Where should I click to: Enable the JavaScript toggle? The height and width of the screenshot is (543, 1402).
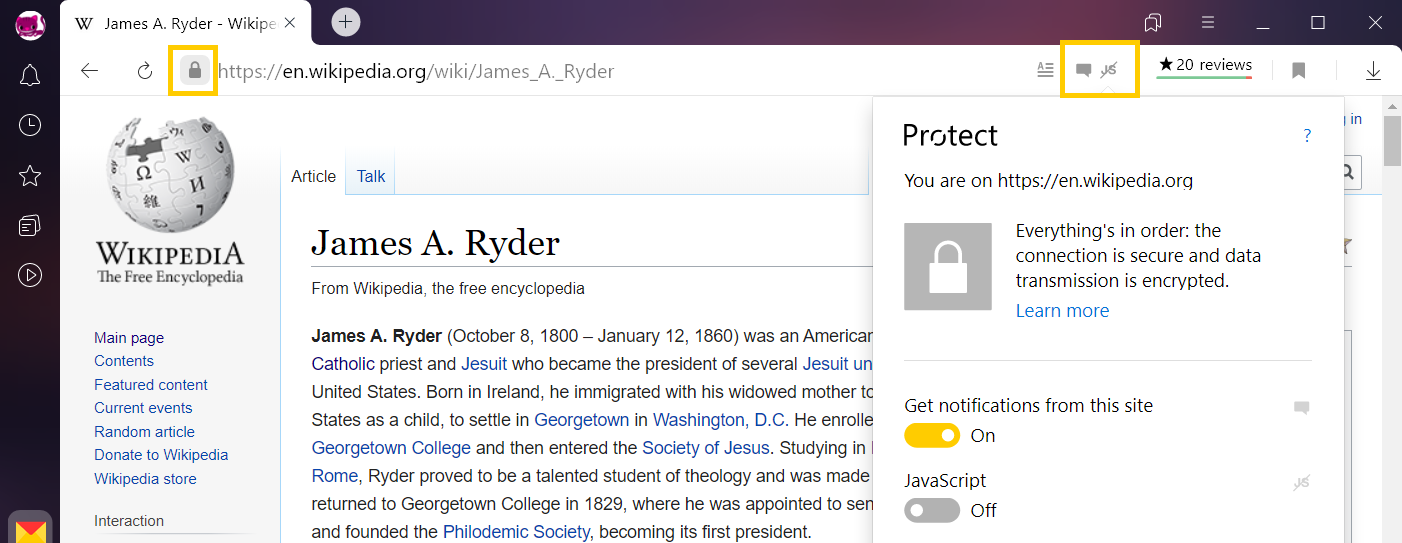932,510
